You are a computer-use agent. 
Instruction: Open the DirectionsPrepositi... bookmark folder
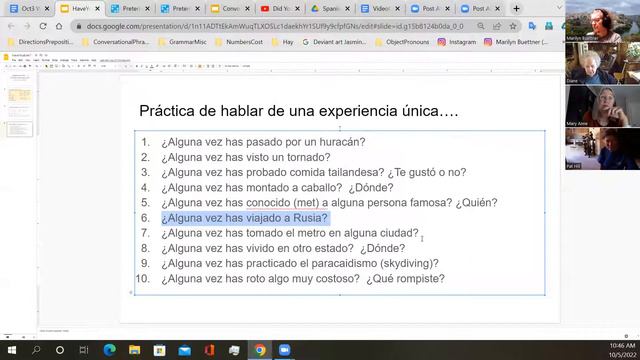(40, 42)
